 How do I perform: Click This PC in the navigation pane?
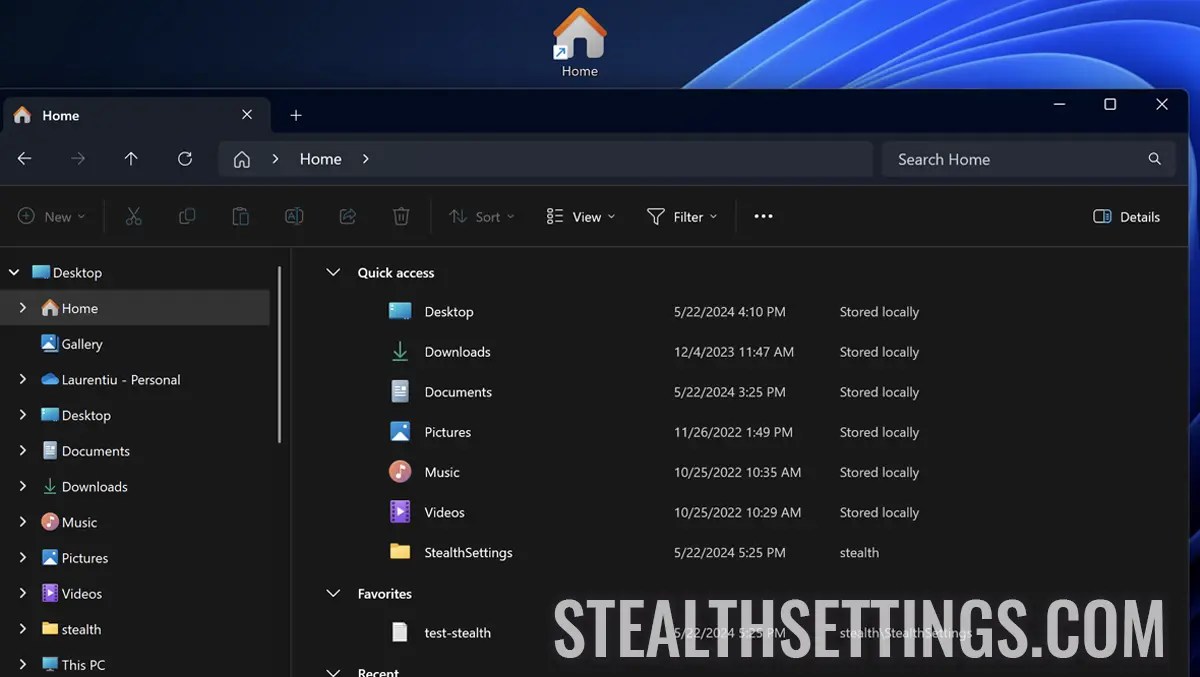pos(73,665)
